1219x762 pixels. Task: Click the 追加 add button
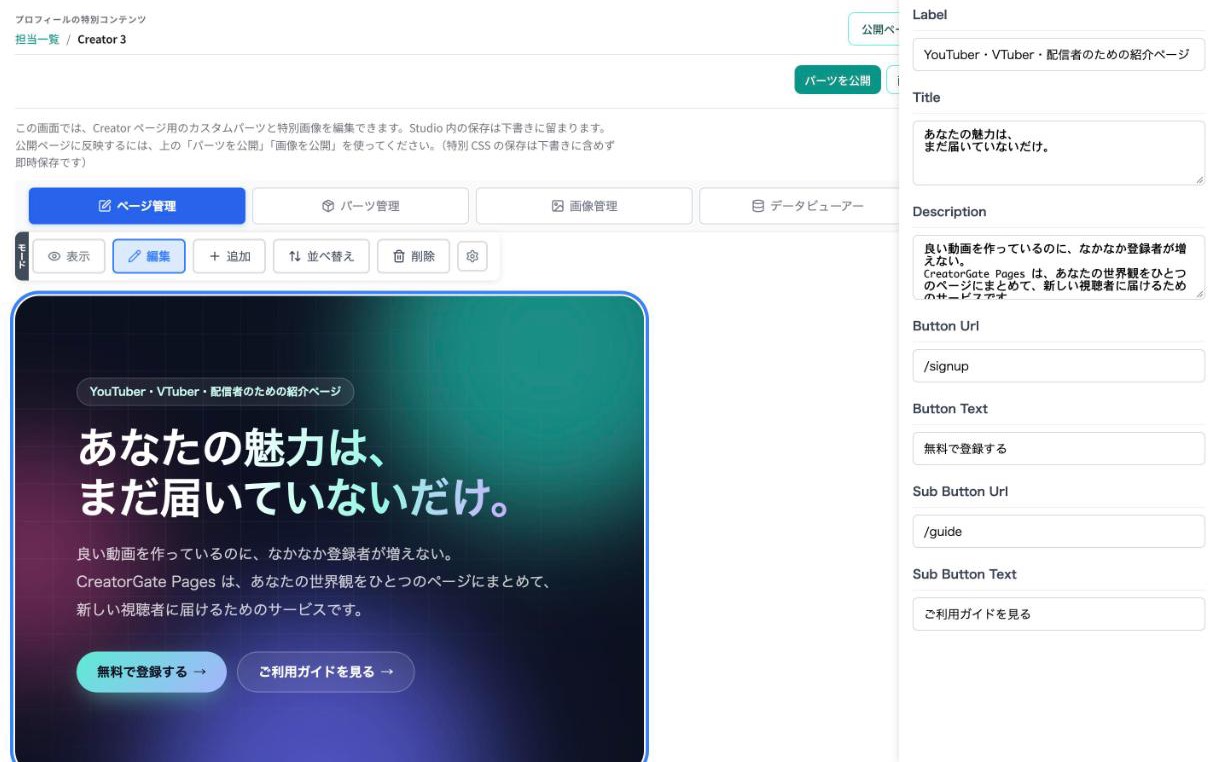coord(229,256)
